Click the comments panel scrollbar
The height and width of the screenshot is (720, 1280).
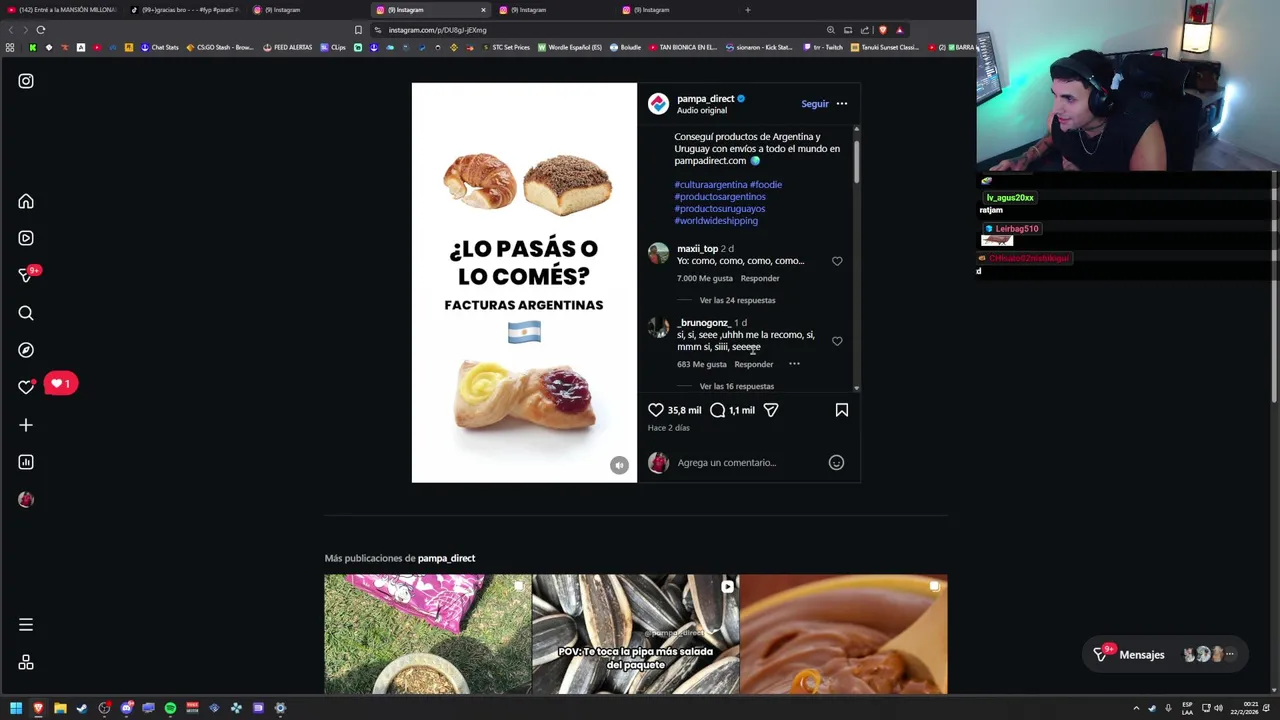pos(856,160)
